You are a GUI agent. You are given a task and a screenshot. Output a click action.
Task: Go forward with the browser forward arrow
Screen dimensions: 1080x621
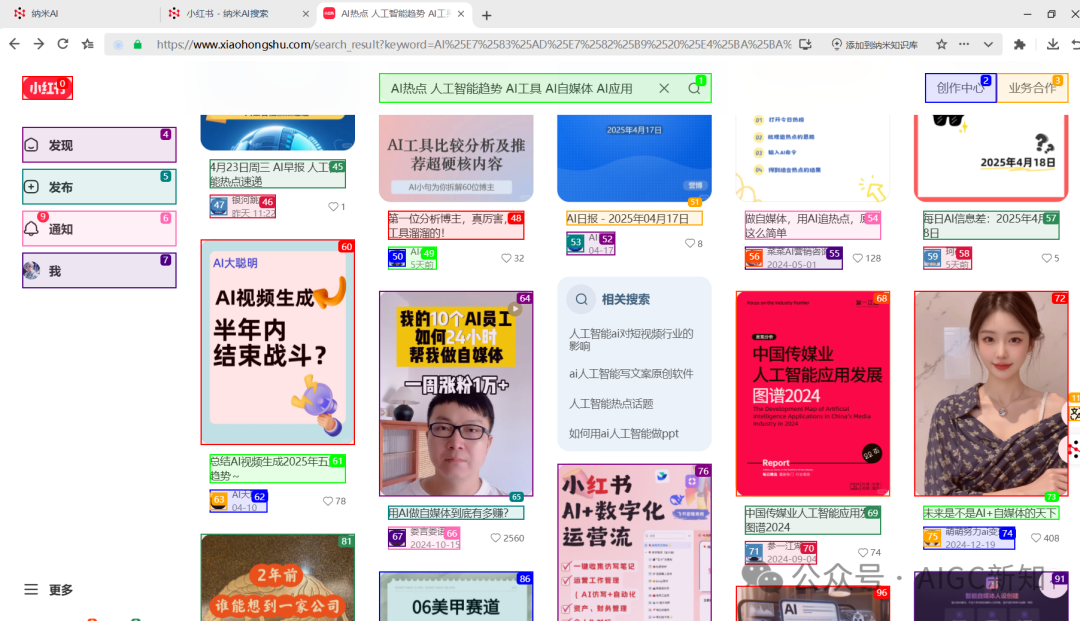click(39, 44)
